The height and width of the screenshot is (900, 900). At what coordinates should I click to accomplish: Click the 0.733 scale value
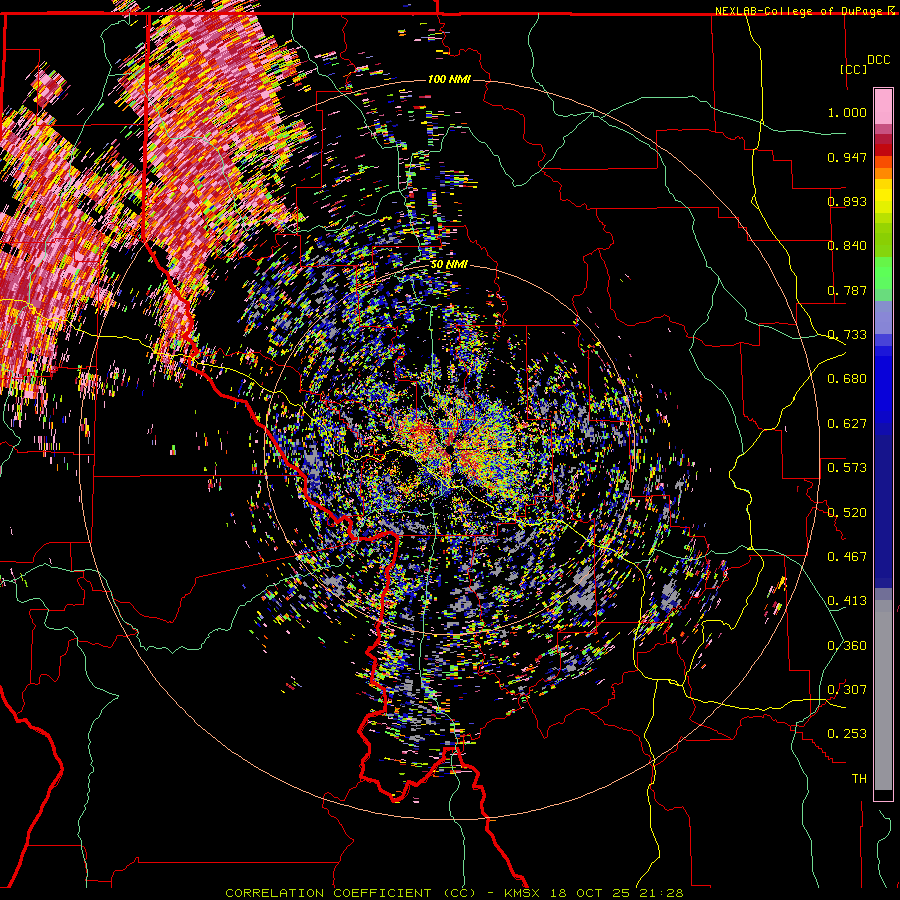[x=847, y=335]
